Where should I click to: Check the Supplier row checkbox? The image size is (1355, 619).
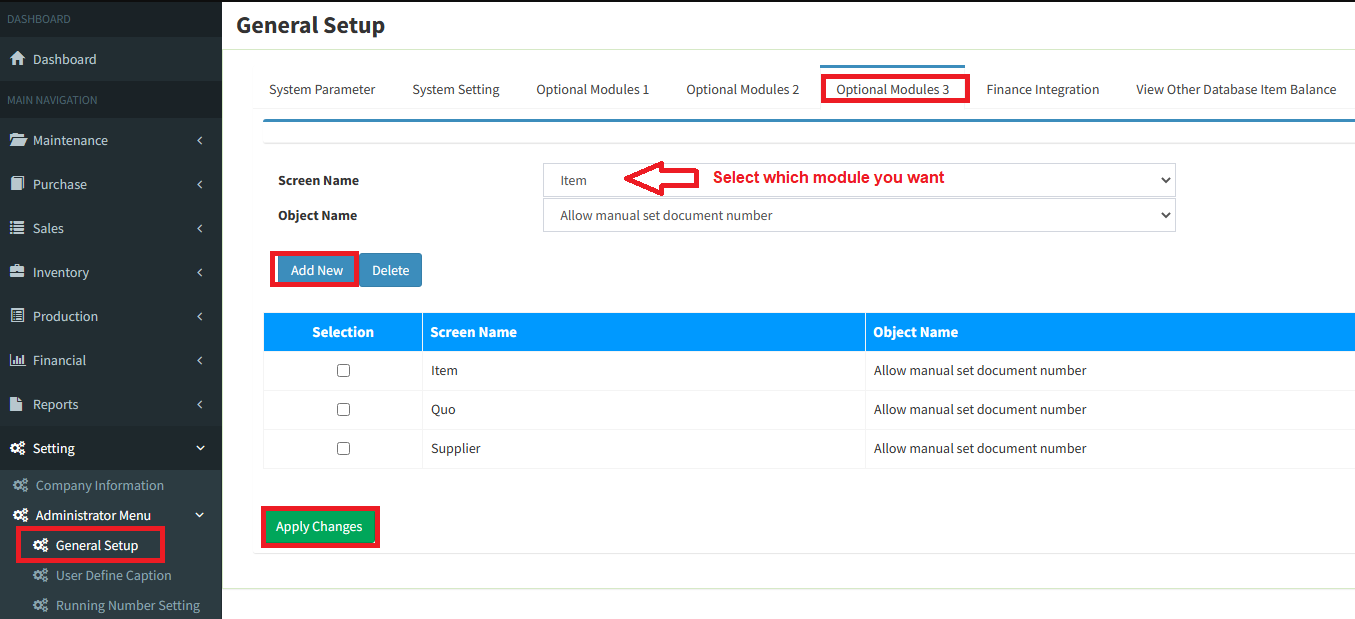point(343,448)
